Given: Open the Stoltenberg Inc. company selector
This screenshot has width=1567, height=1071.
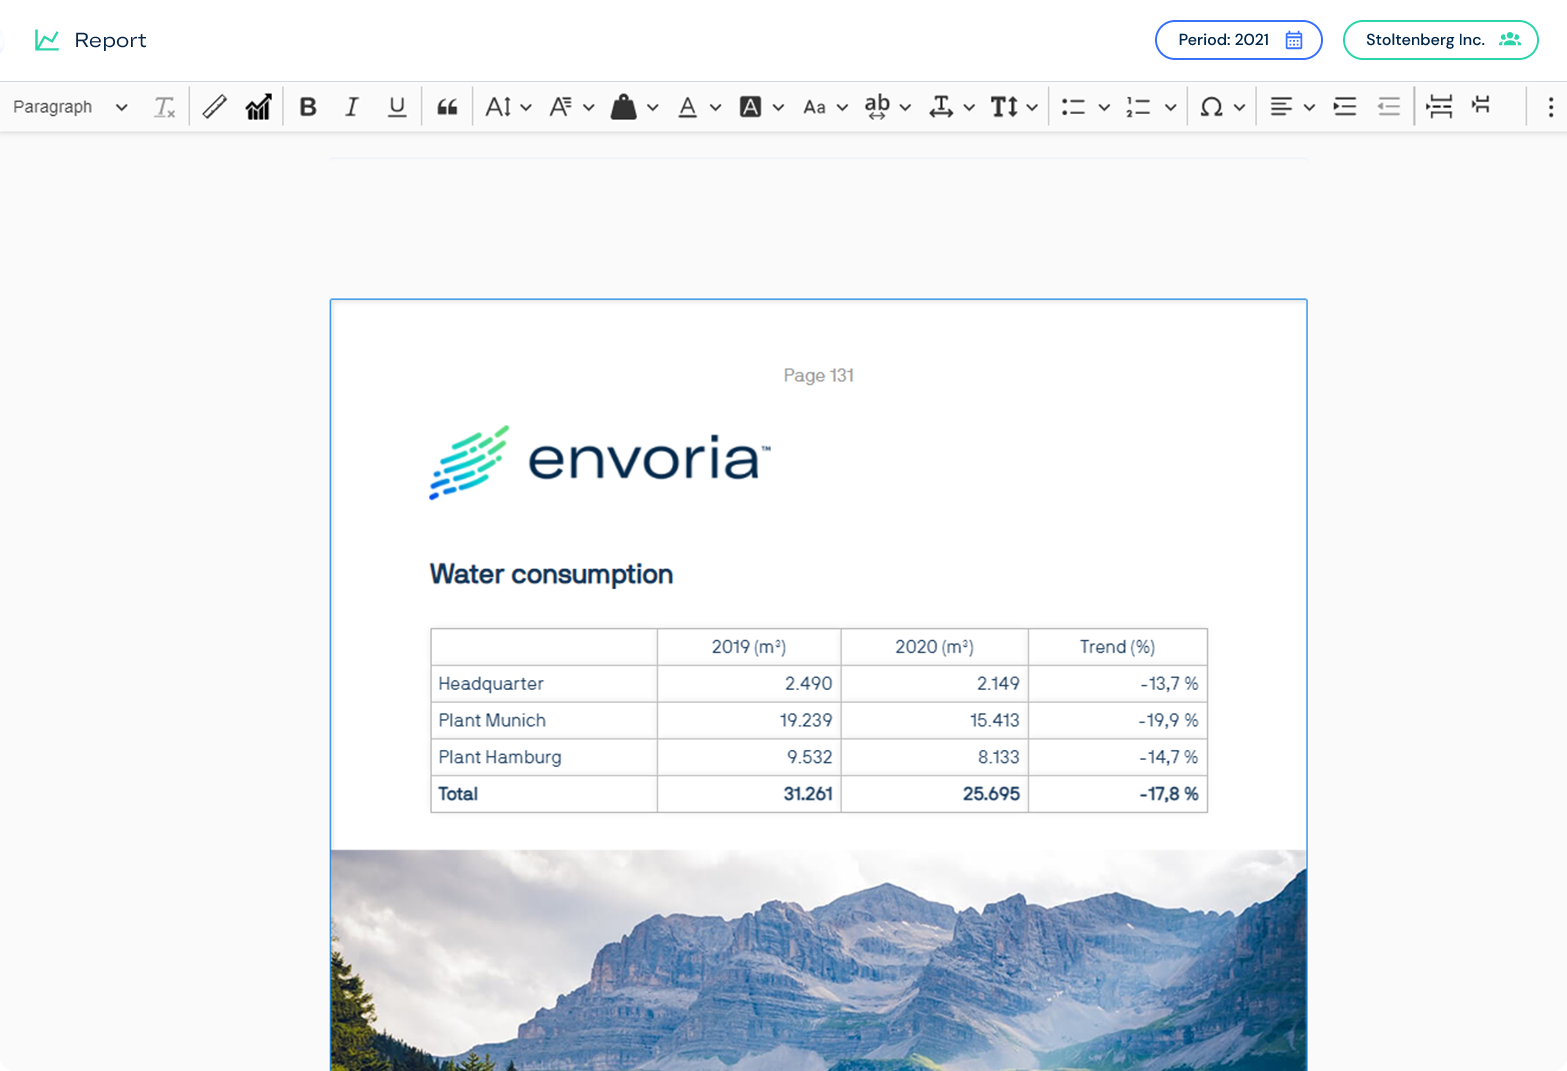Looking at the screenshot, I should [1440, 40].
